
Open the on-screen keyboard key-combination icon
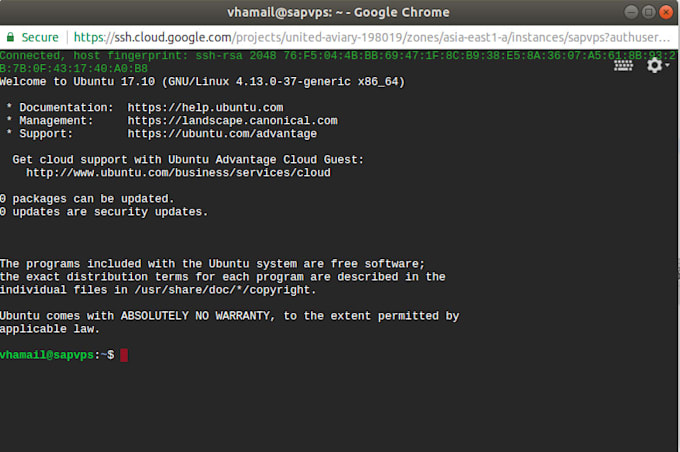pos(626,65)
